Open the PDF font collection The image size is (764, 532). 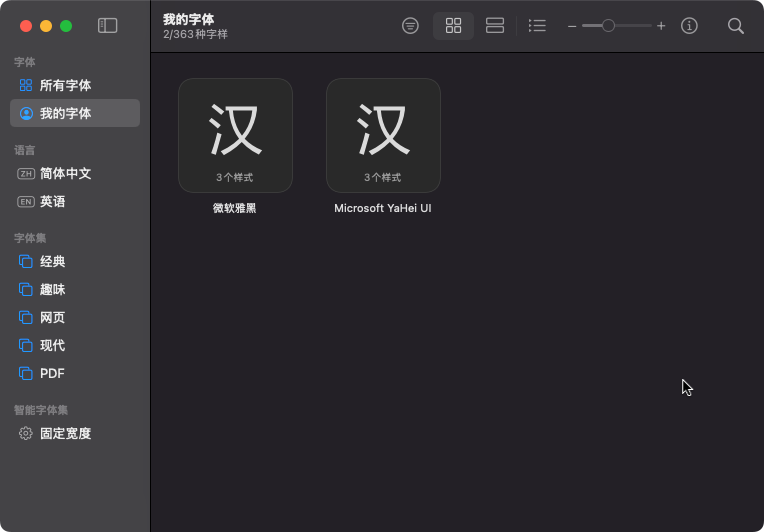(x=75, y=374)
